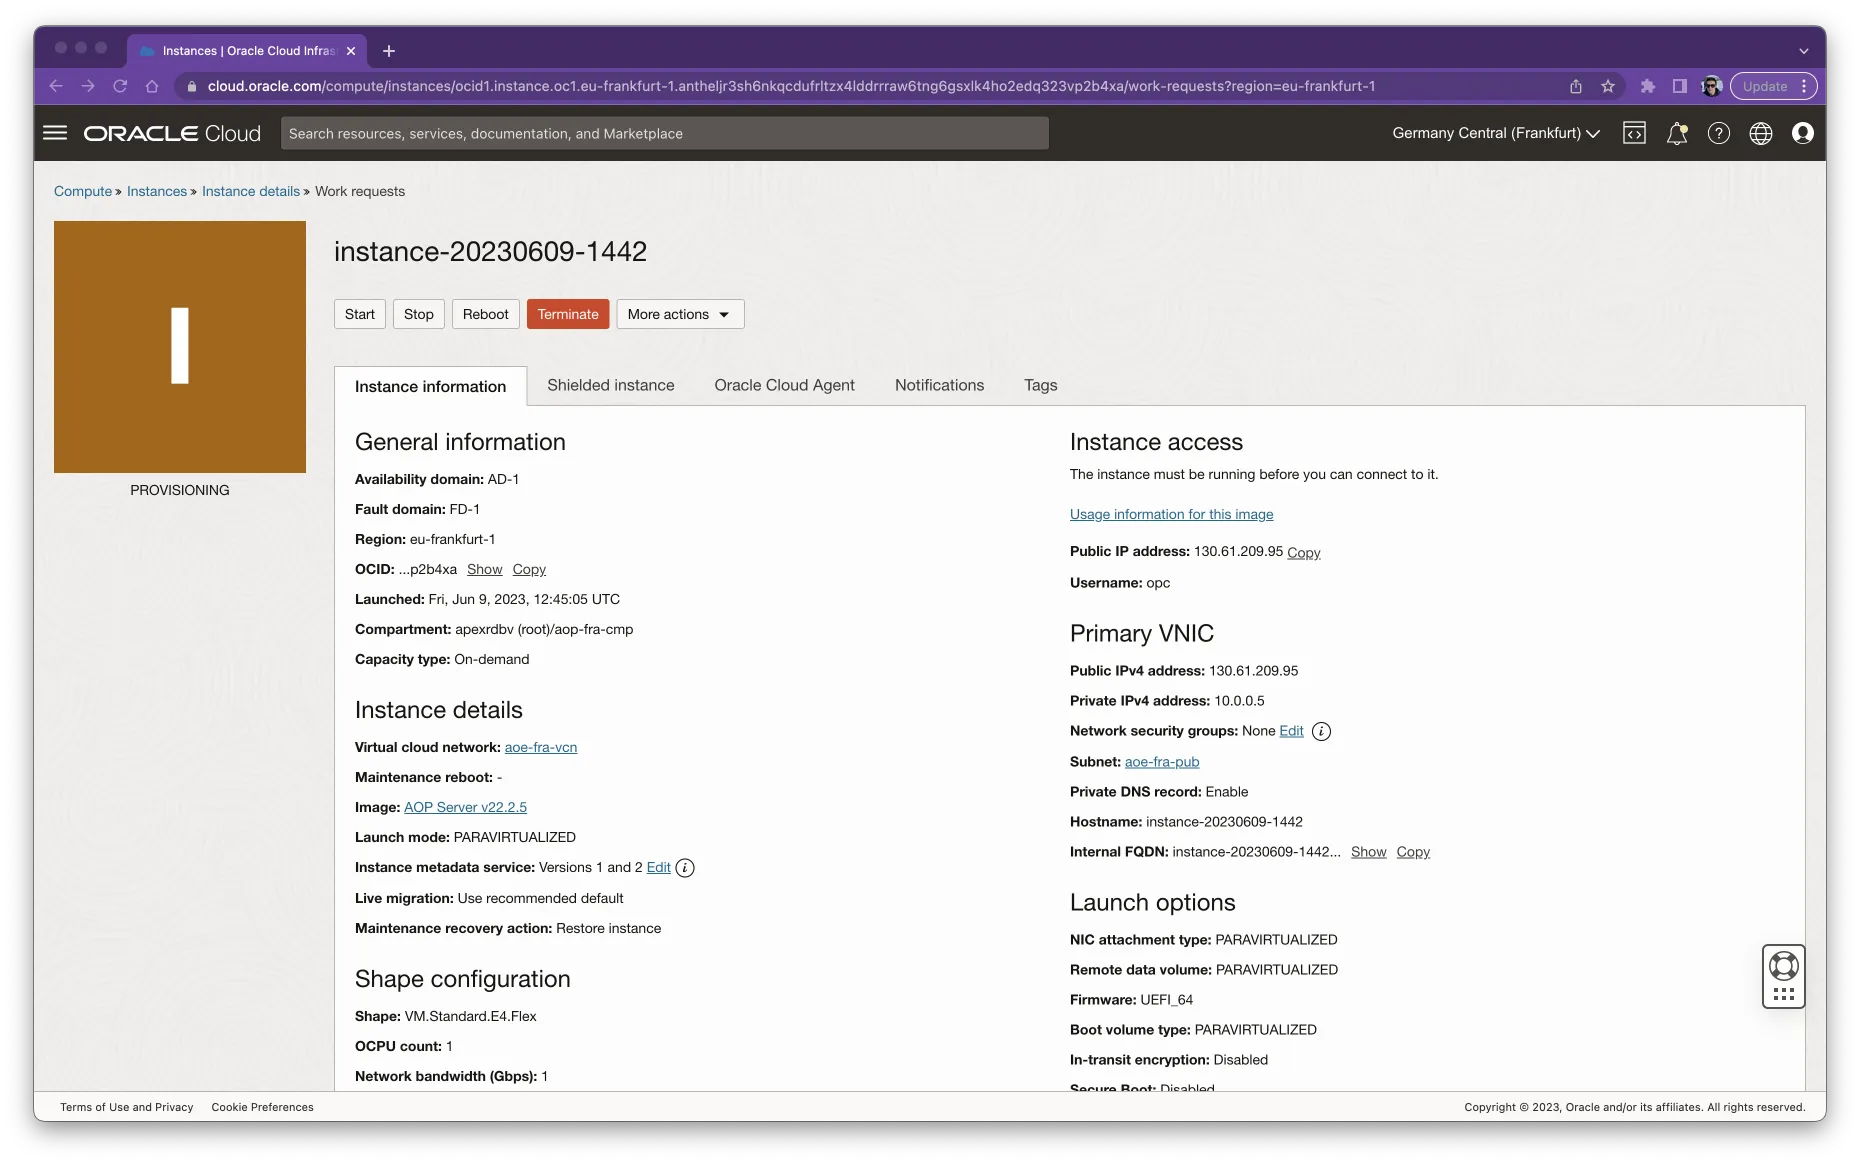Click the Stop instance button
The height and width of the screenshot is (1163, 1860).
pos(419,314)
